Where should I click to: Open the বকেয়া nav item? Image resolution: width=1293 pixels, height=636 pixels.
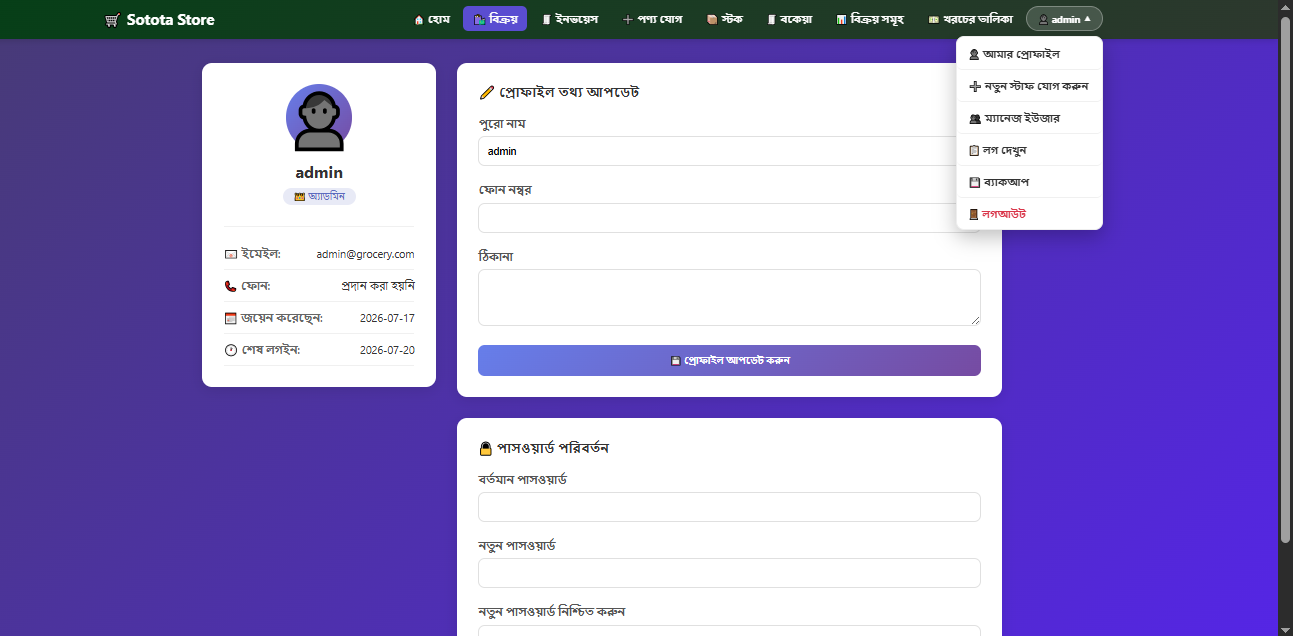point(790,19)
